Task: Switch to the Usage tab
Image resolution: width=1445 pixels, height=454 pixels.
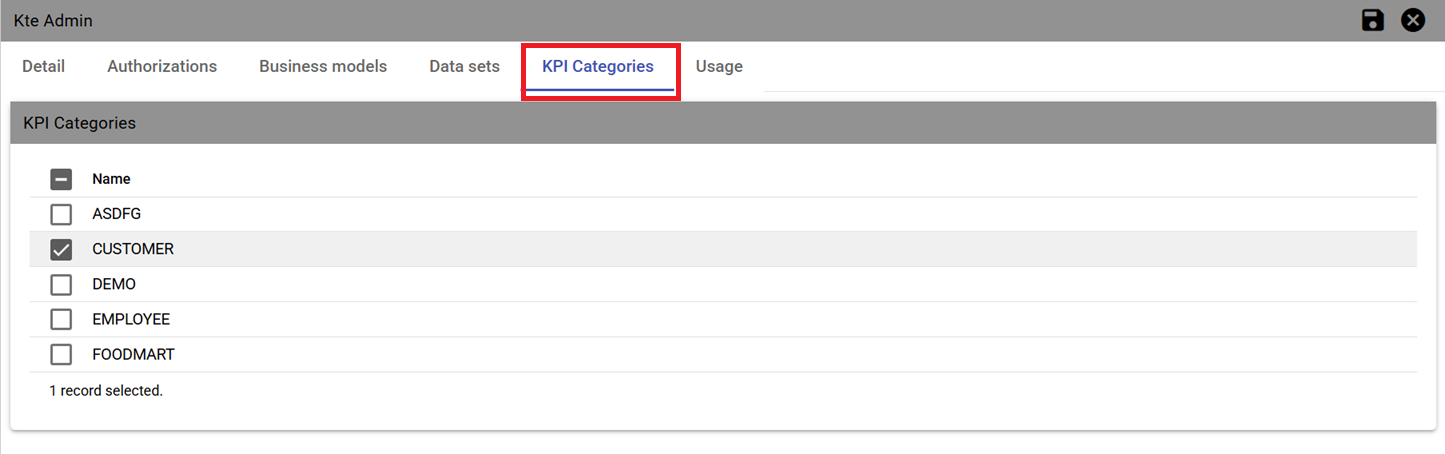Action: tap(719, 66)
